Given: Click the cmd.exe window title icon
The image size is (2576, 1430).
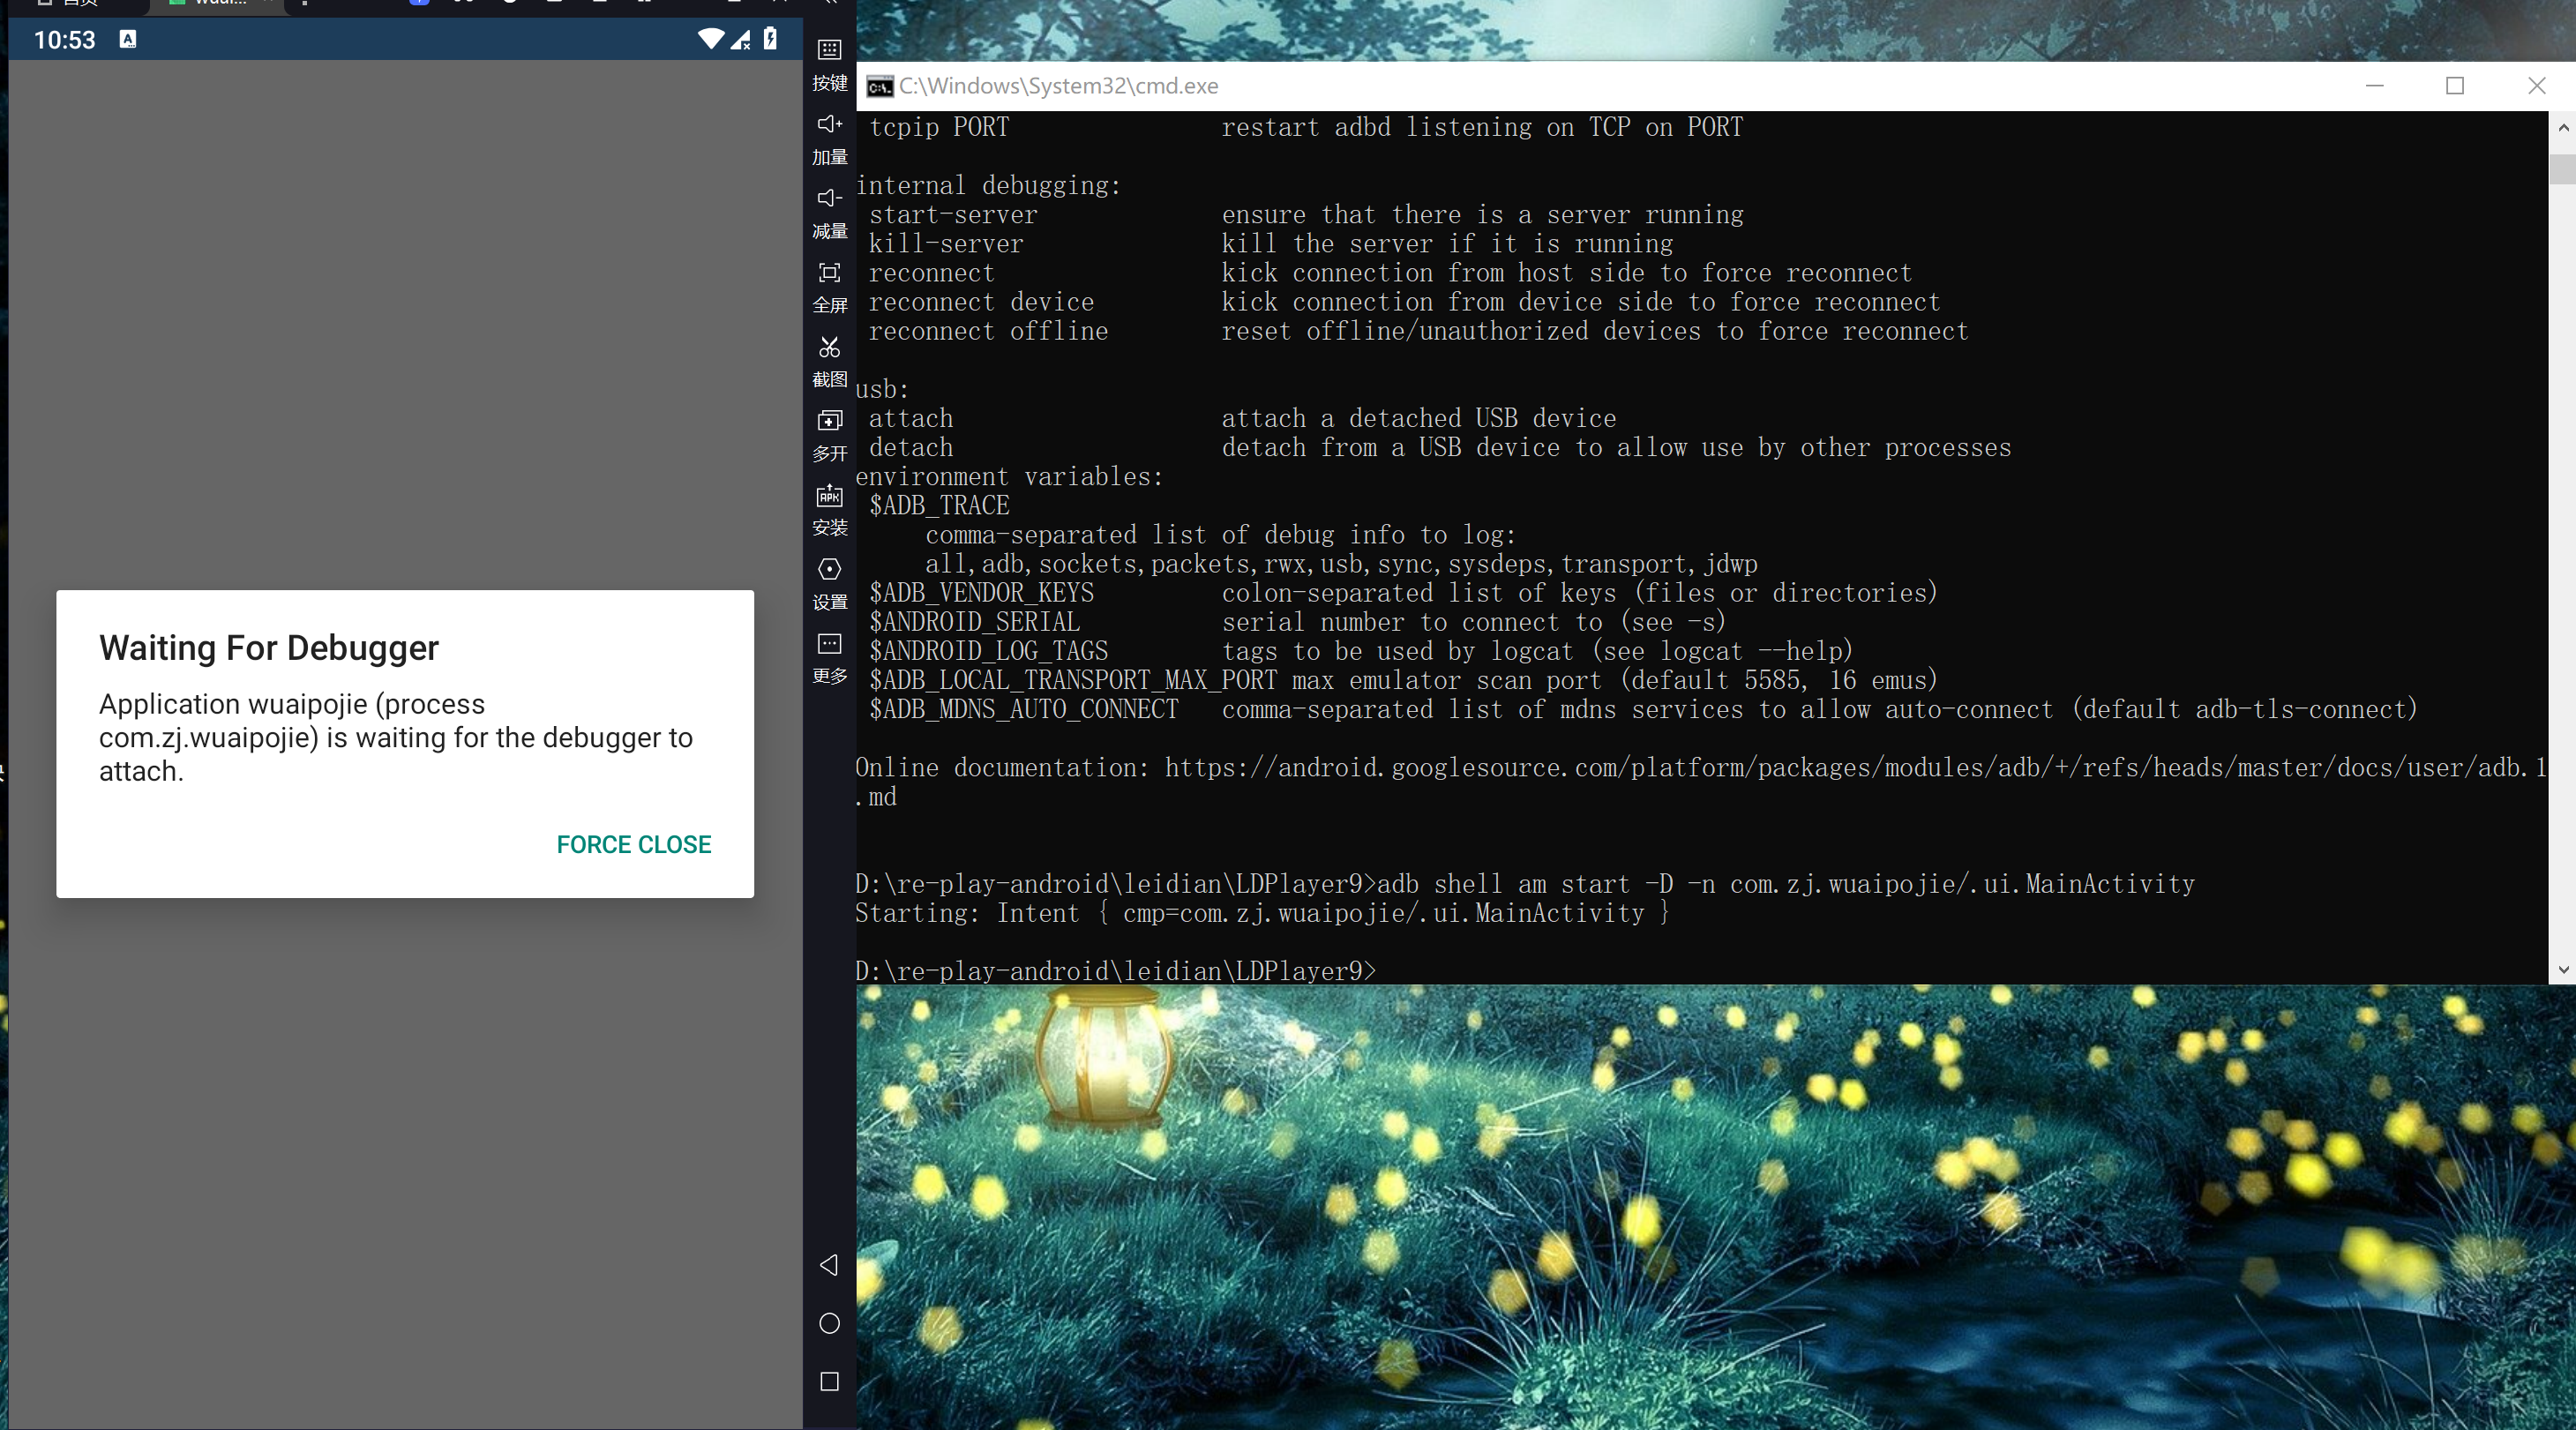Looking at the screenshot, I should [x=879, y=87].
